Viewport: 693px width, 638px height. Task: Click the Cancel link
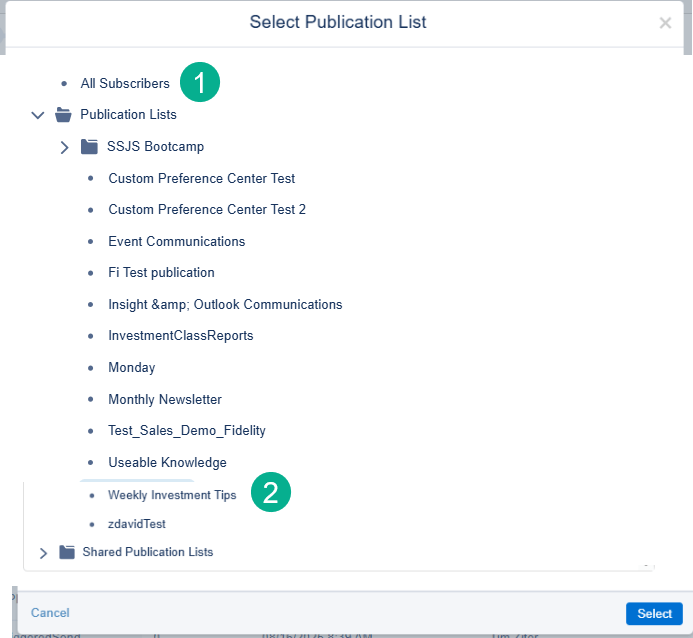tap(50, 613)
